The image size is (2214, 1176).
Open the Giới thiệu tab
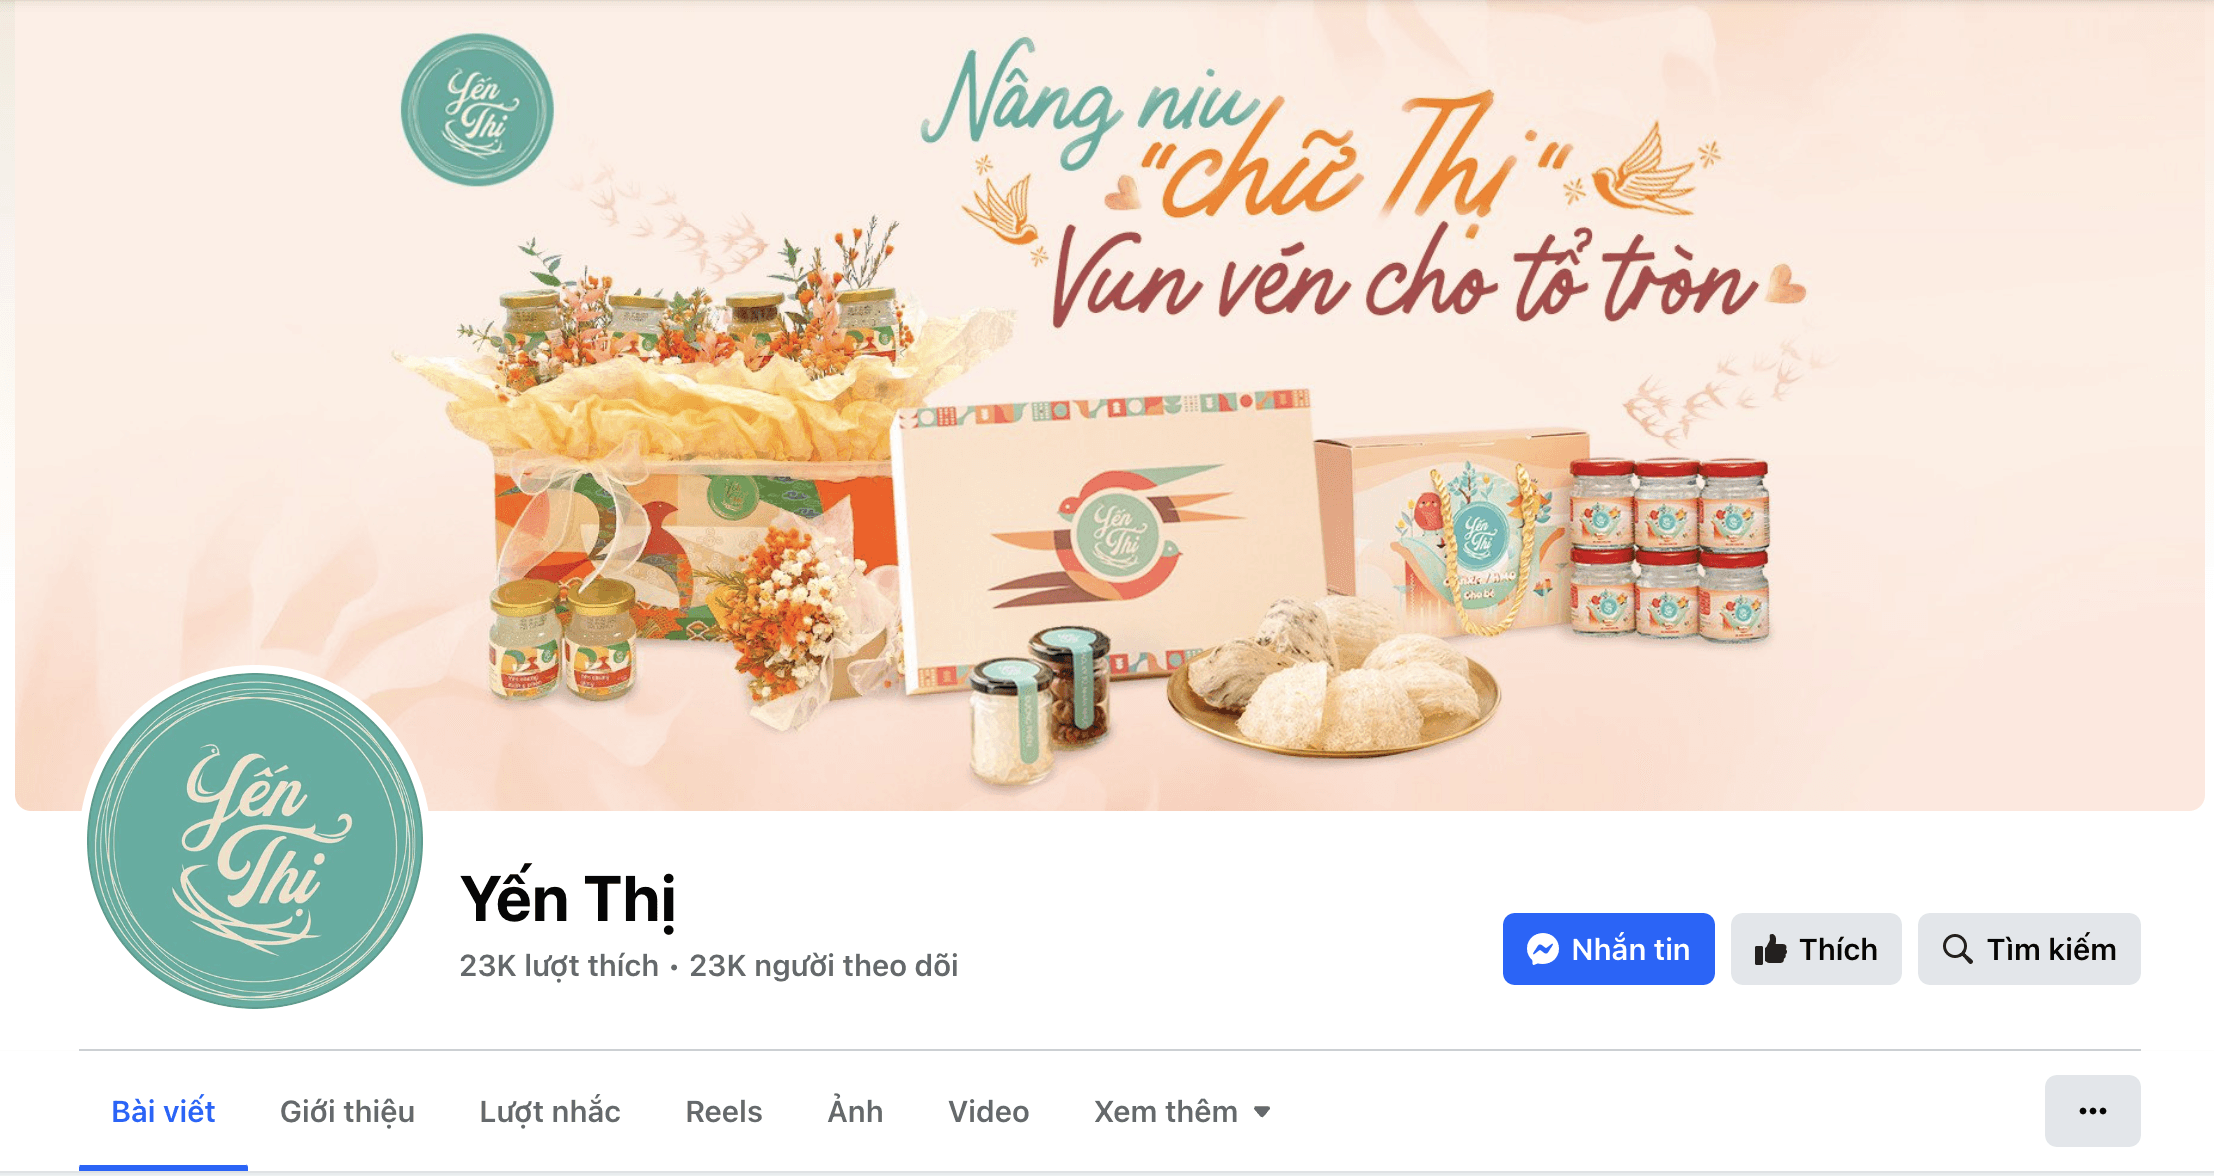[347, 1112]
